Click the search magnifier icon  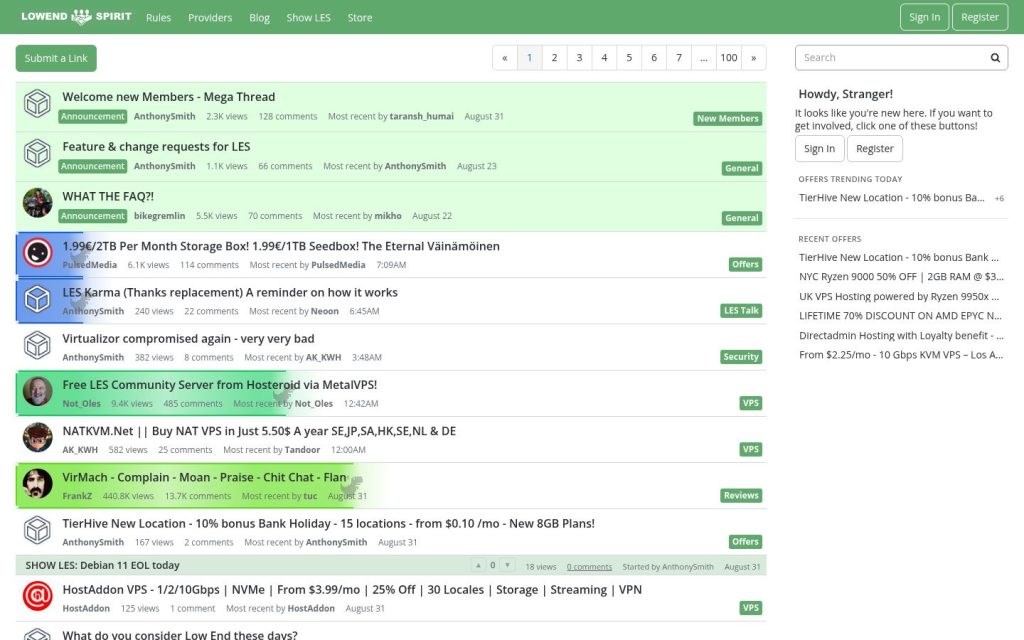coord(995,57)
